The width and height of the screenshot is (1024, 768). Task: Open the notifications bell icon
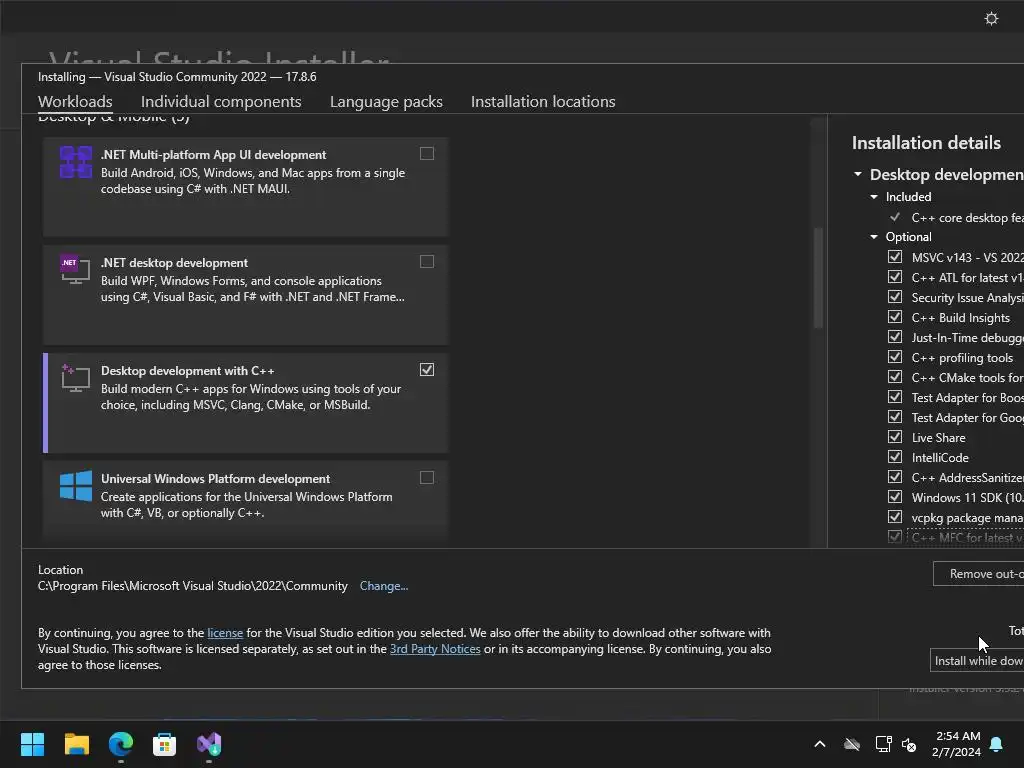coord(996,744)
